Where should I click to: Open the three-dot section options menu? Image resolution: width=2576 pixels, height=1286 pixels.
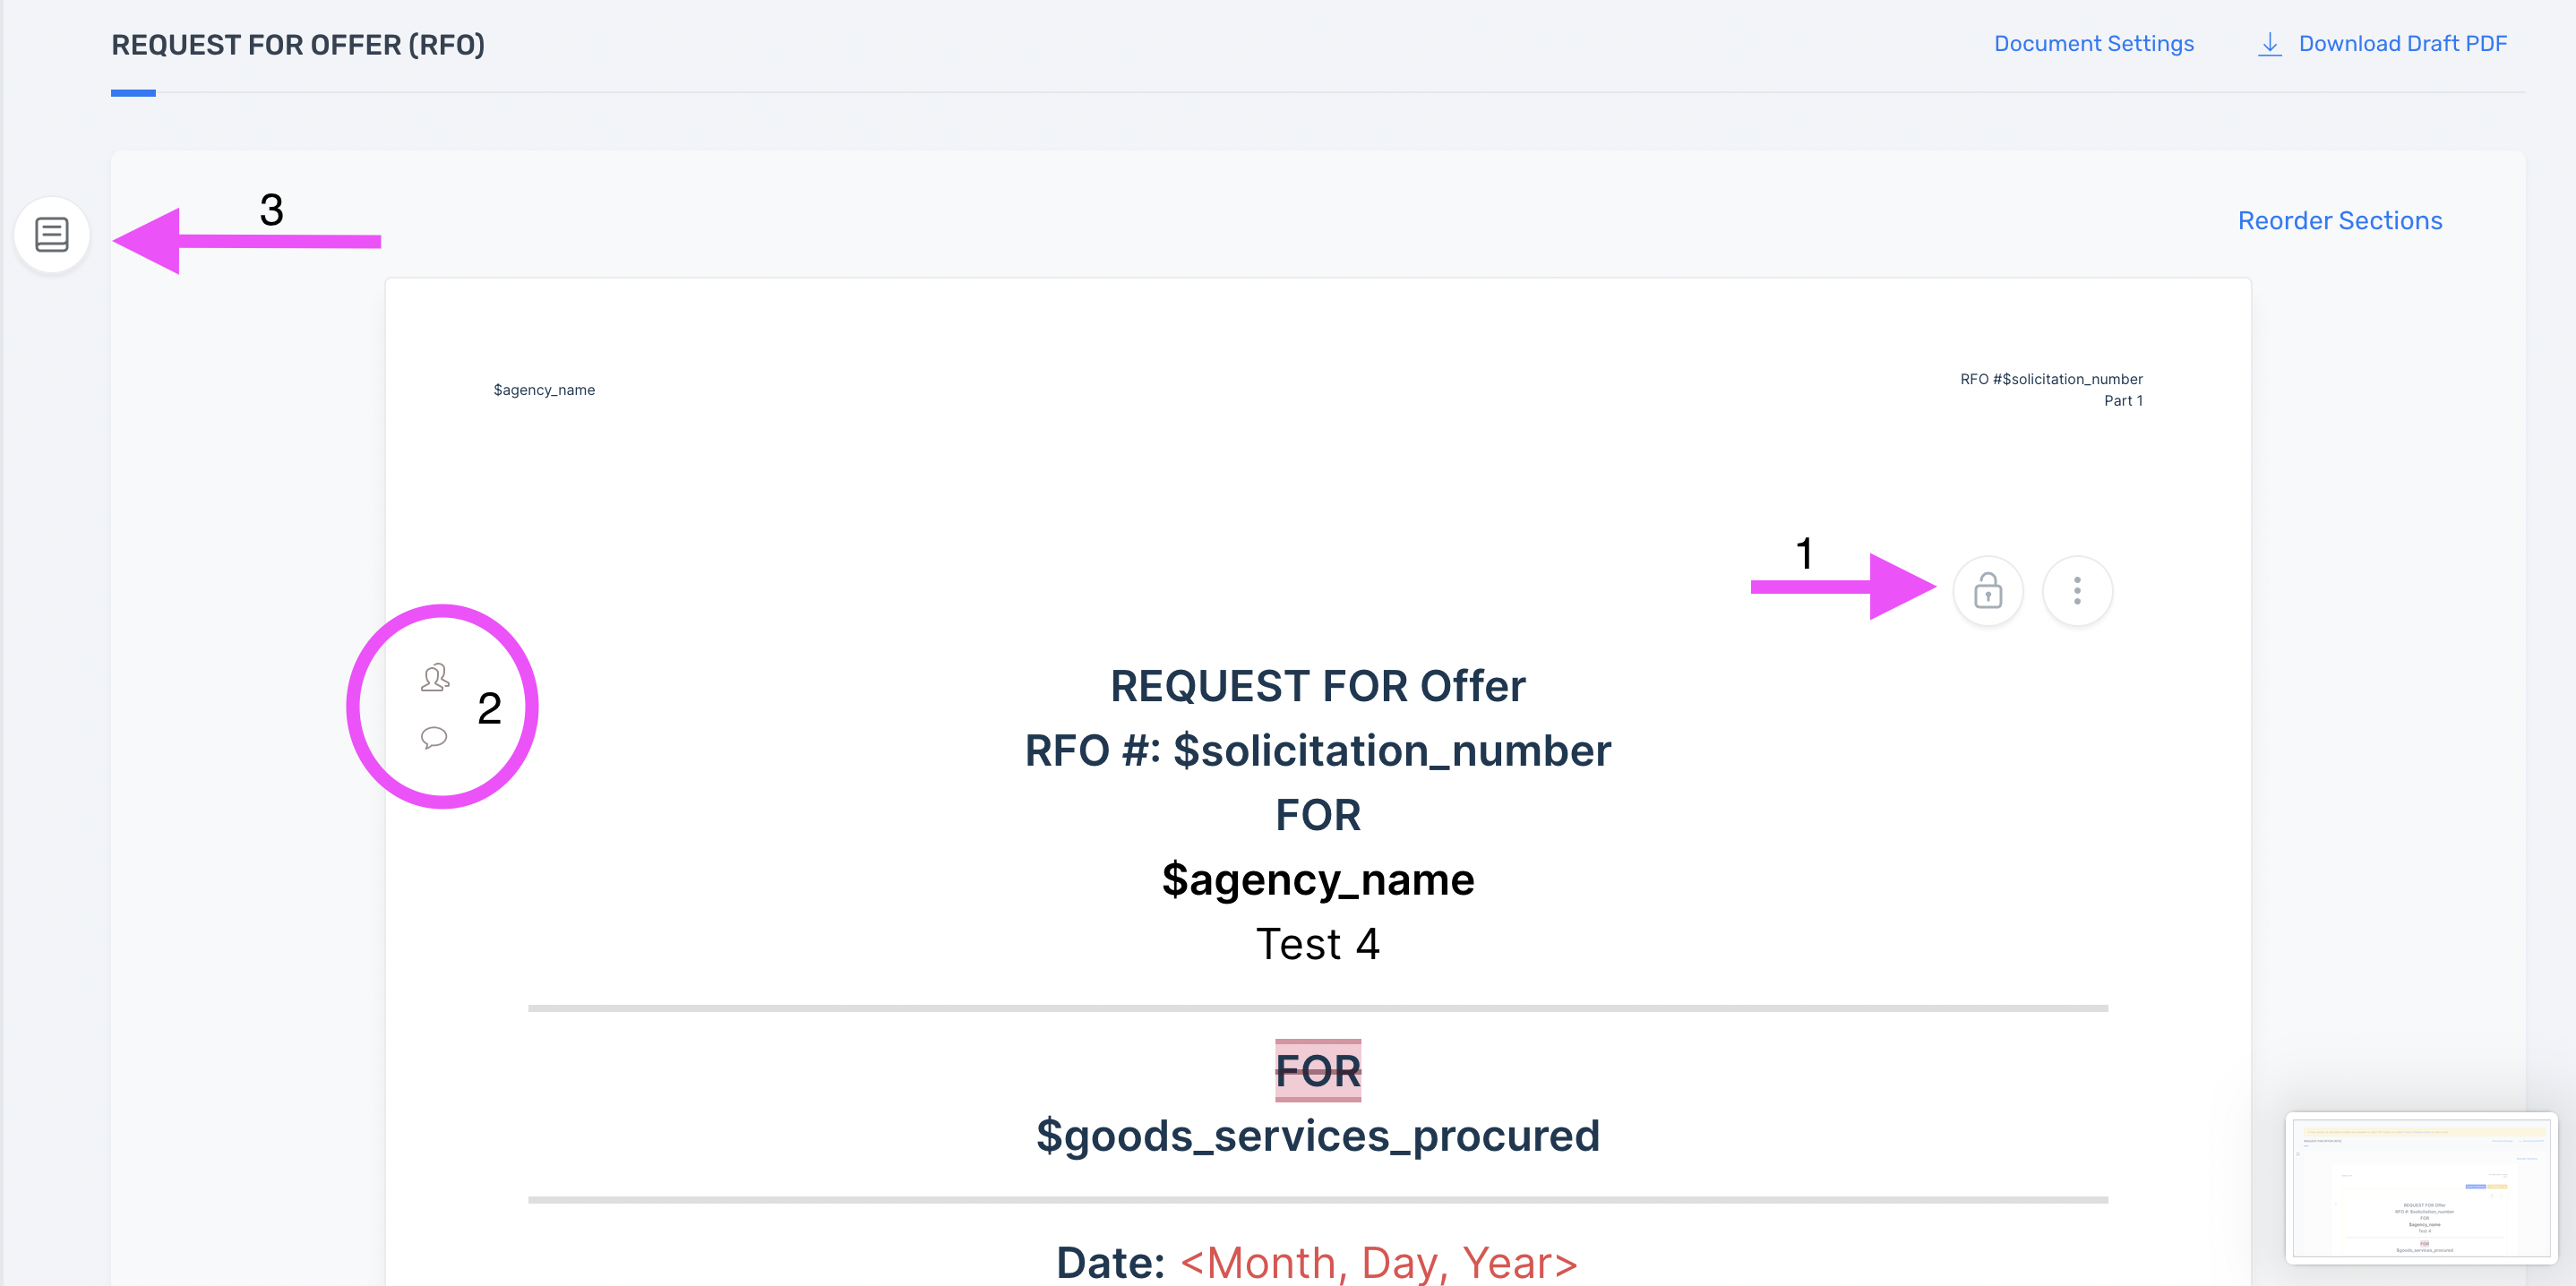click(2077, 591)
